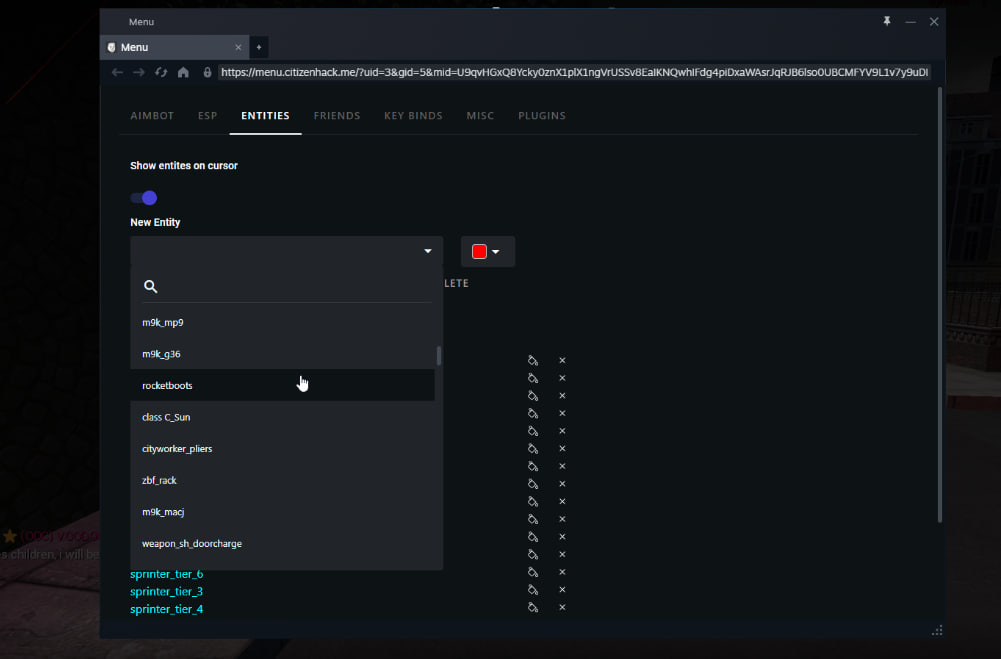Click the paint bucket icon for sprinter_tier_4
This screenshot has height=659, width=1001.
[x=533, y=608]
